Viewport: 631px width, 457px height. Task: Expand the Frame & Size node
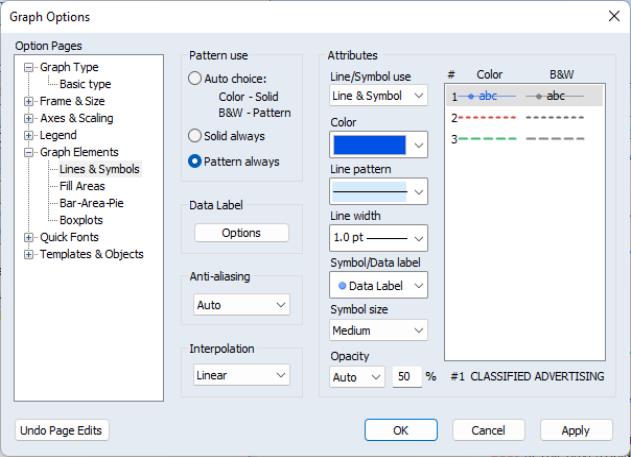[x=30, y=101]
